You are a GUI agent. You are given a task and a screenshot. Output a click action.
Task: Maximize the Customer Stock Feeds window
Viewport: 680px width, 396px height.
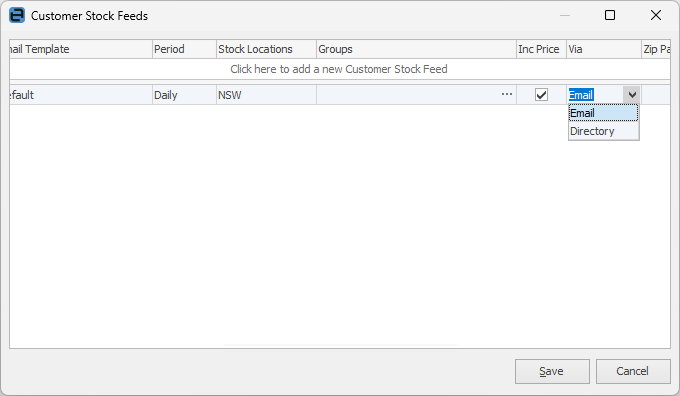(x=610, y=15)
